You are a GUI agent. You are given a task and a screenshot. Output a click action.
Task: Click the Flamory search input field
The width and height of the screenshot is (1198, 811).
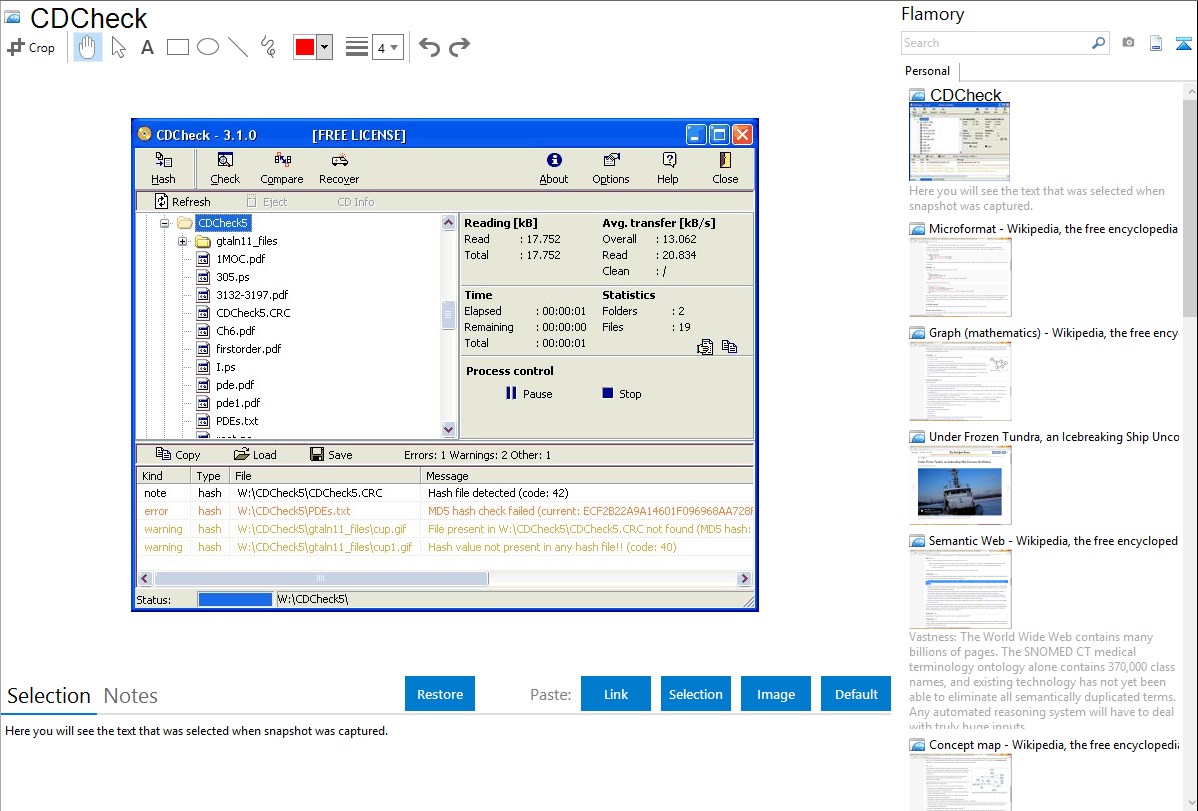point(995,43)
